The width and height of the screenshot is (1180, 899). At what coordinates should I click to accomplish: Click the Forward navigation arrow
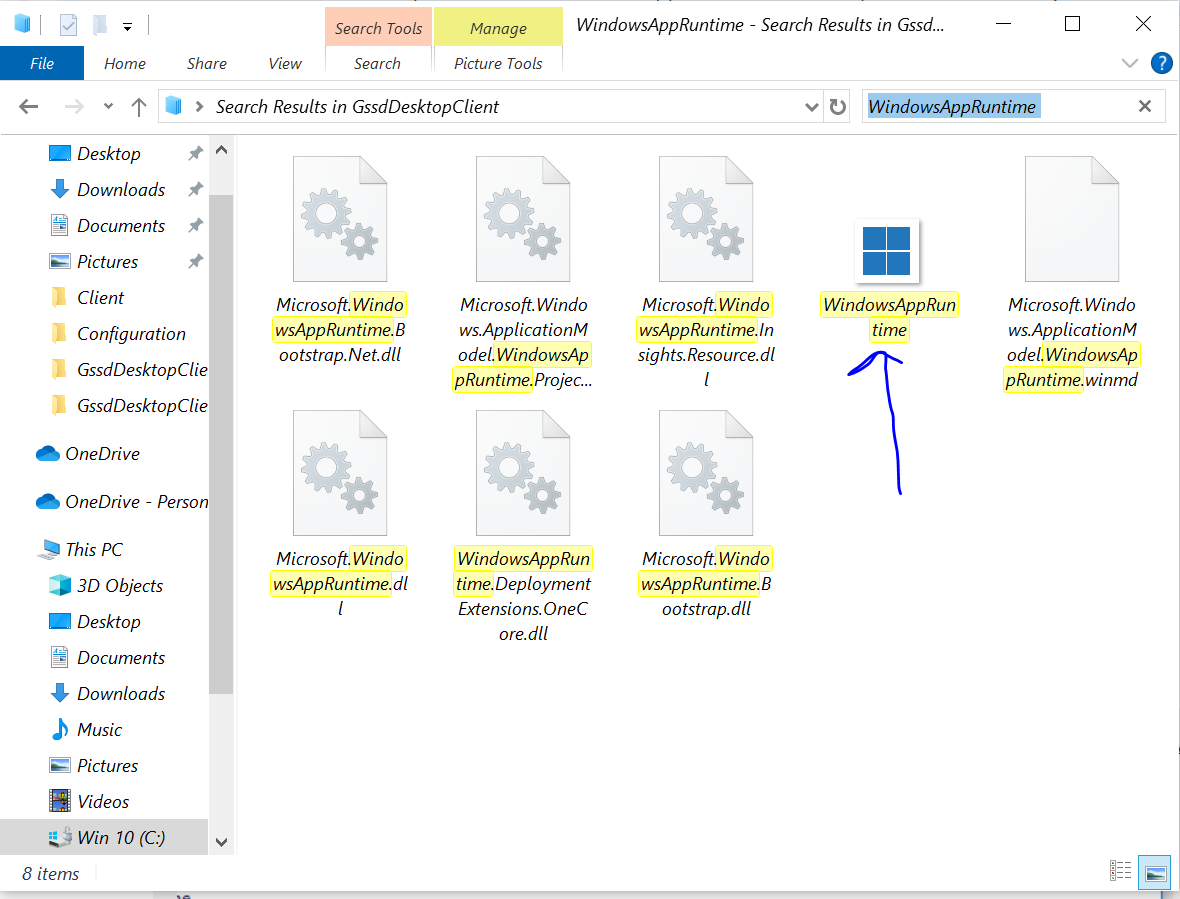pos(74,107)
